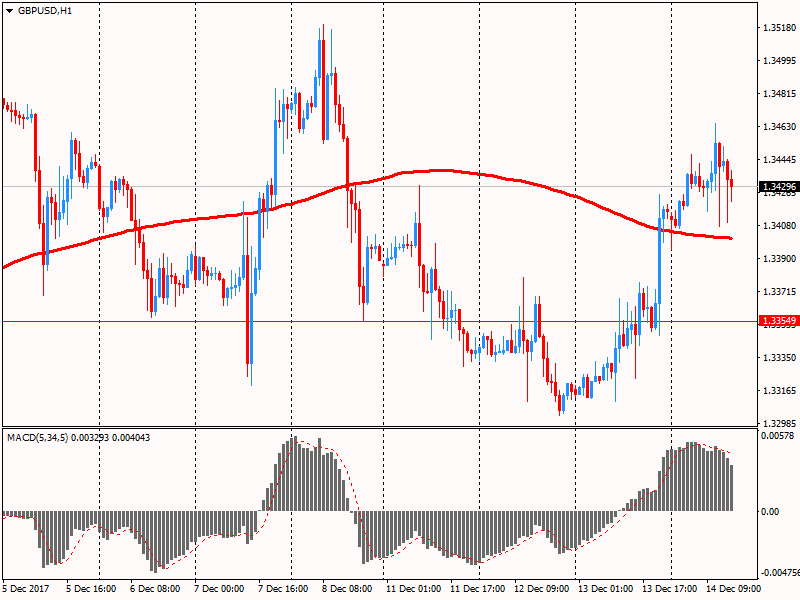This screenshot has width=800, height=600.
Task: Click the 13 Dec 01:00 time label
Action: (x=606, y=589)
